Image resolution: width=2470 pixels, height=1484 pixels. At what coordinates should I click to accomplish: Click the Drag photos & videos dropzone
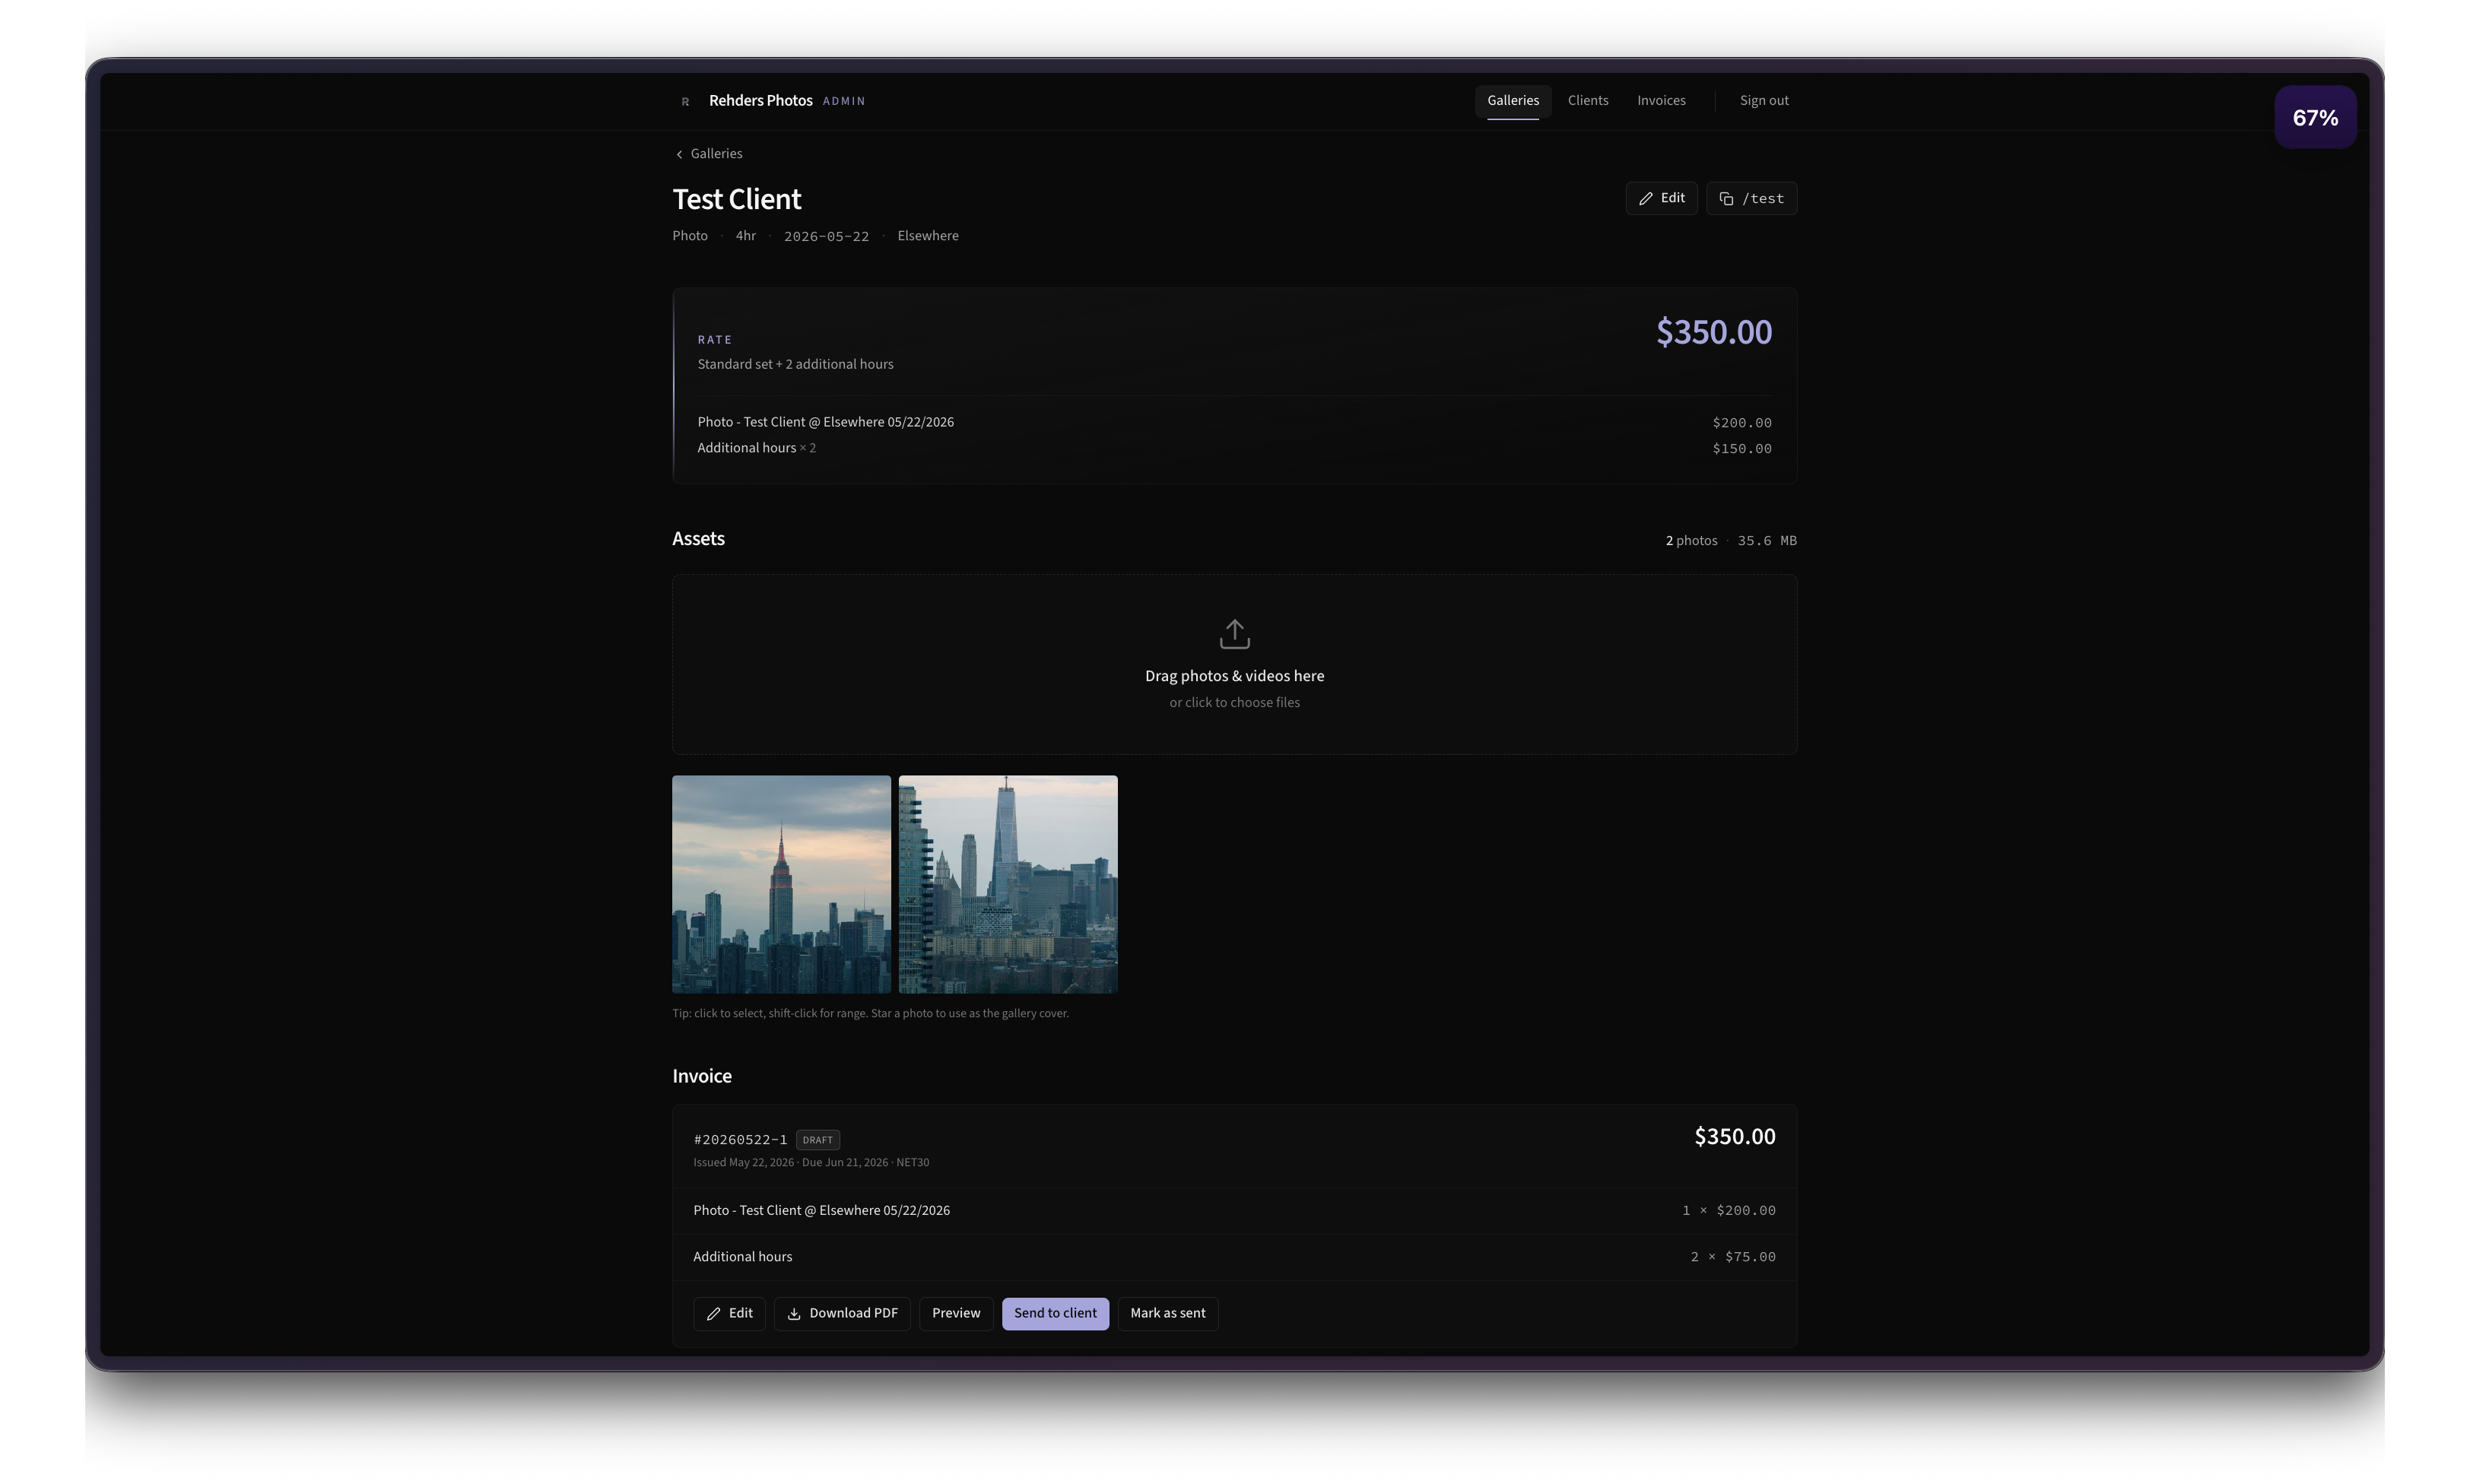[x=1234, y=664]
